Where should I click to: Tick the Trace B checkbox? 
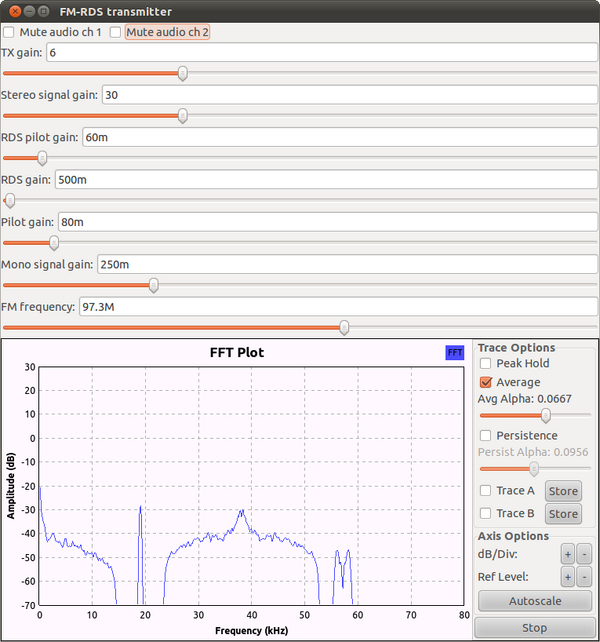point(485,513)
